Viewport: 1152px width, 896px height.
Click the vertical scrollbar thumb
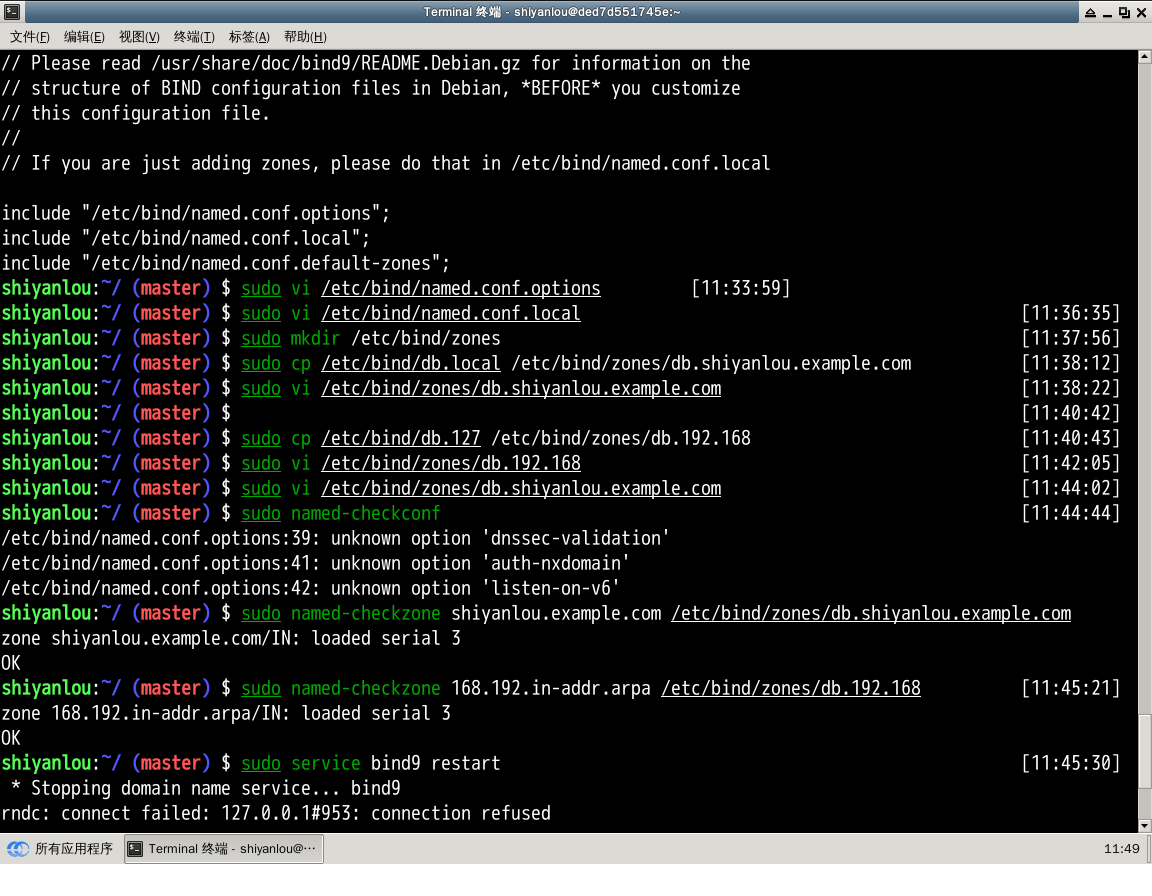(x=1144, y=765)
